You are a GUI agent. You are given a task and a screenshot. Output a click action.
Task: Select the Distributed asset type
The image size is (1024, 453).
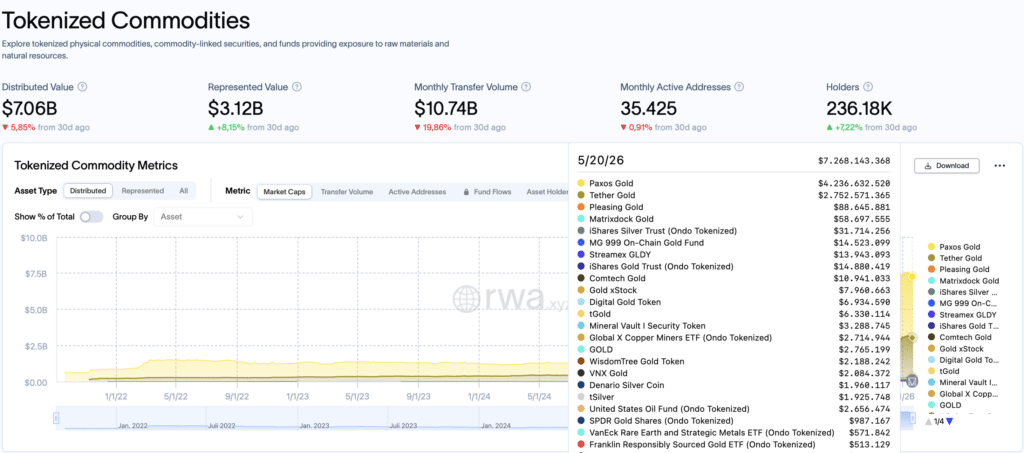point(88,191)
